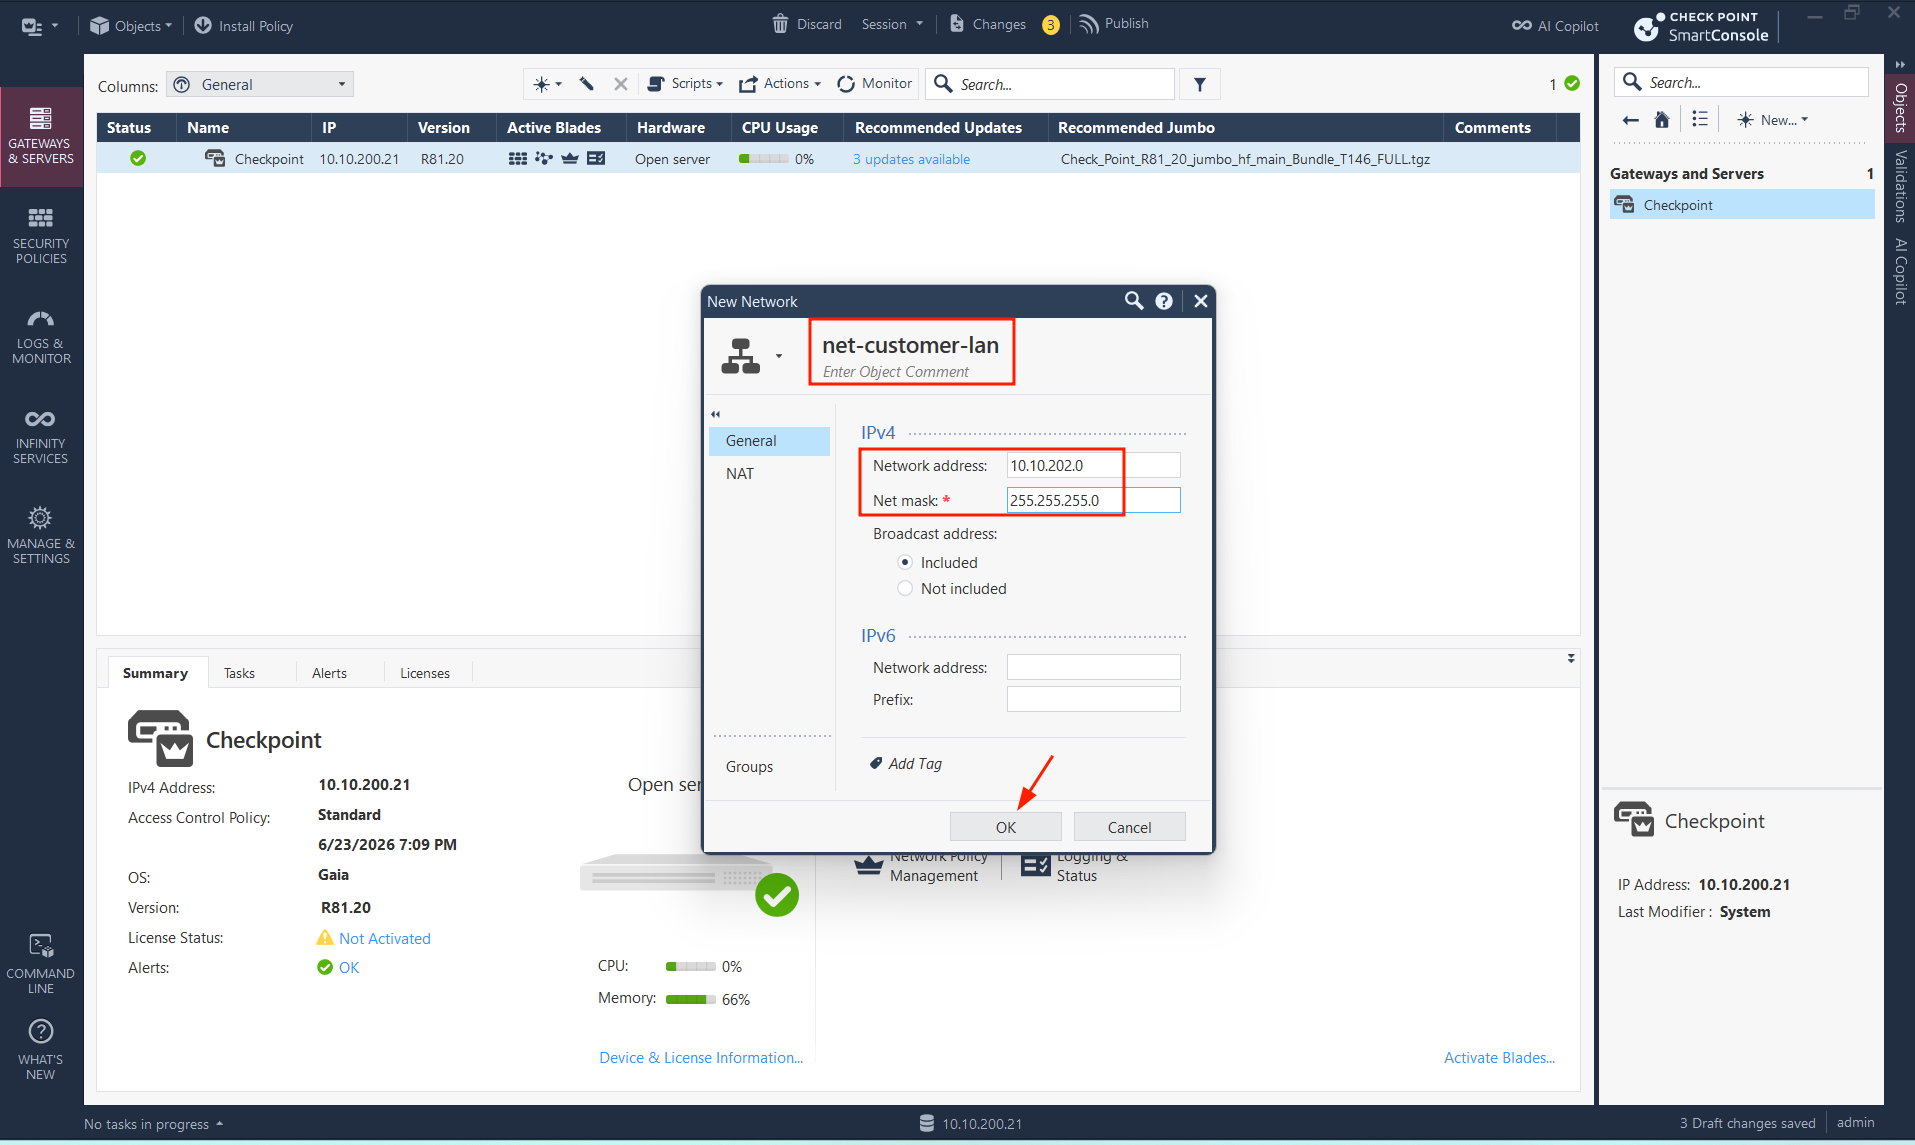This screenshot has height=1145, width=1915.
Task: Open Infinity Services view
Action: 41,436
